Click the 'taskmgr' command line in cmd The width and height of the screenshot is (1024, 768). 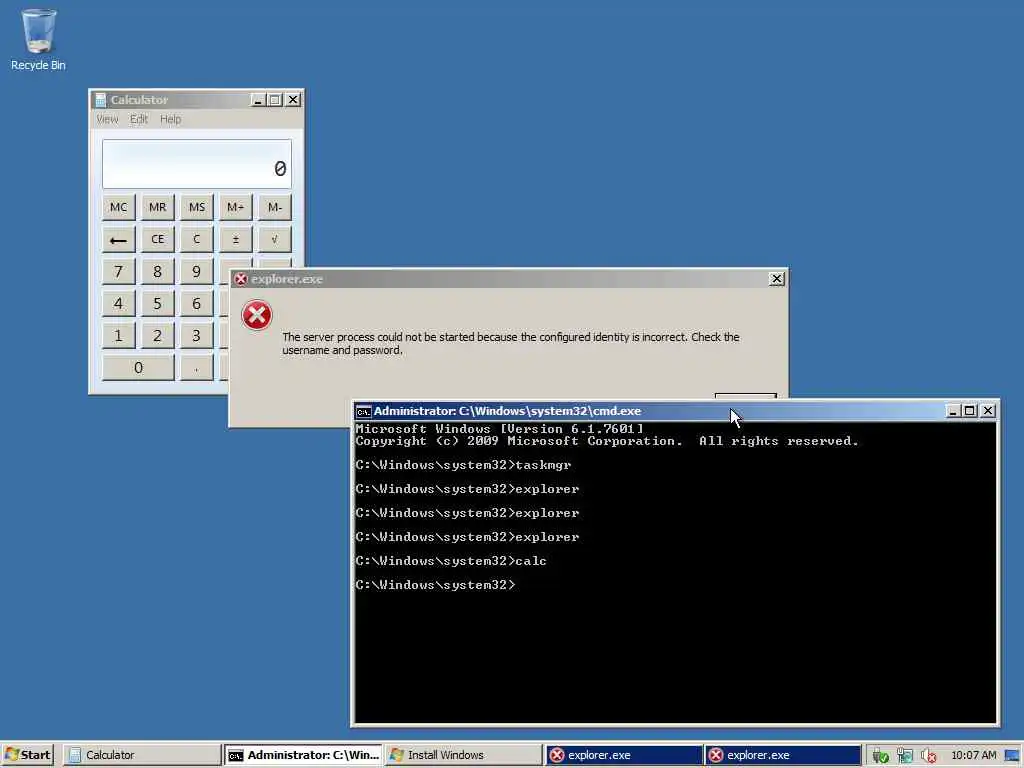pos(463,465)
